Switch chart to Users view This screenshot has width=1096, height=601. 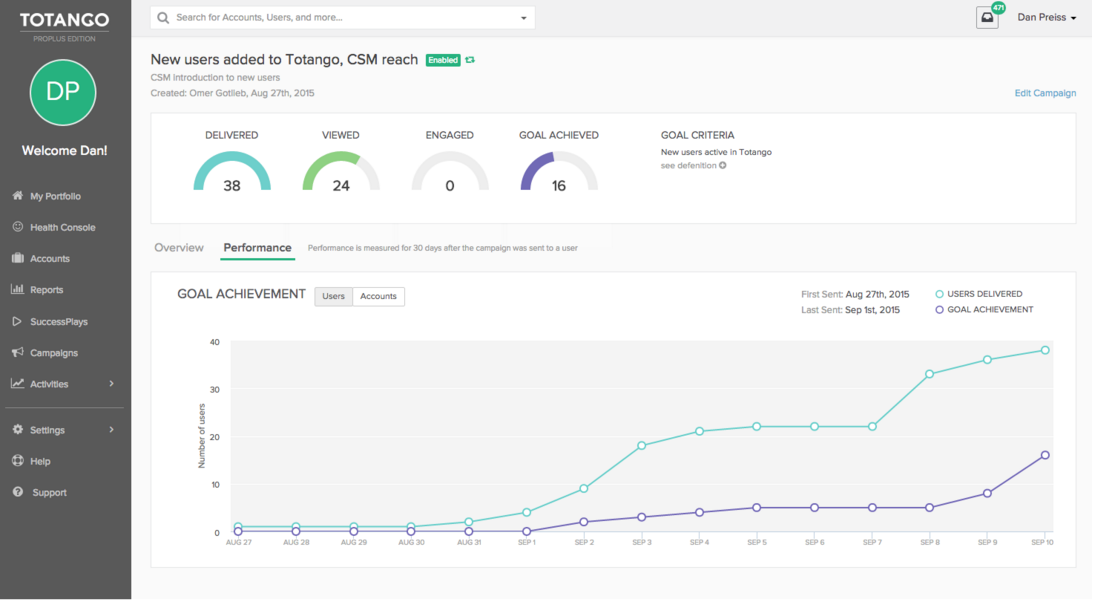pyautogui.click(x=333, y=296)
